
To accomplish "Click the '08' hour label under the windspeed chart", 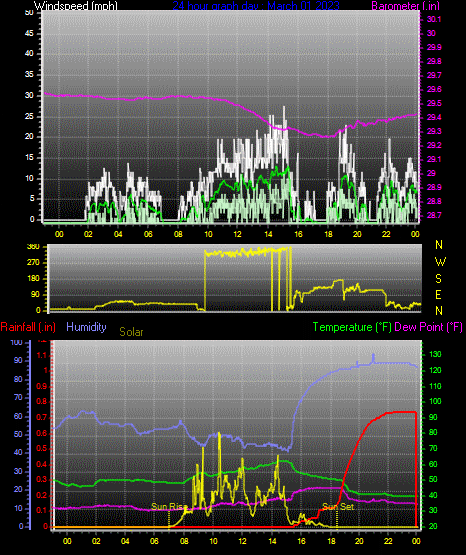I will click(x=178, y=234).
